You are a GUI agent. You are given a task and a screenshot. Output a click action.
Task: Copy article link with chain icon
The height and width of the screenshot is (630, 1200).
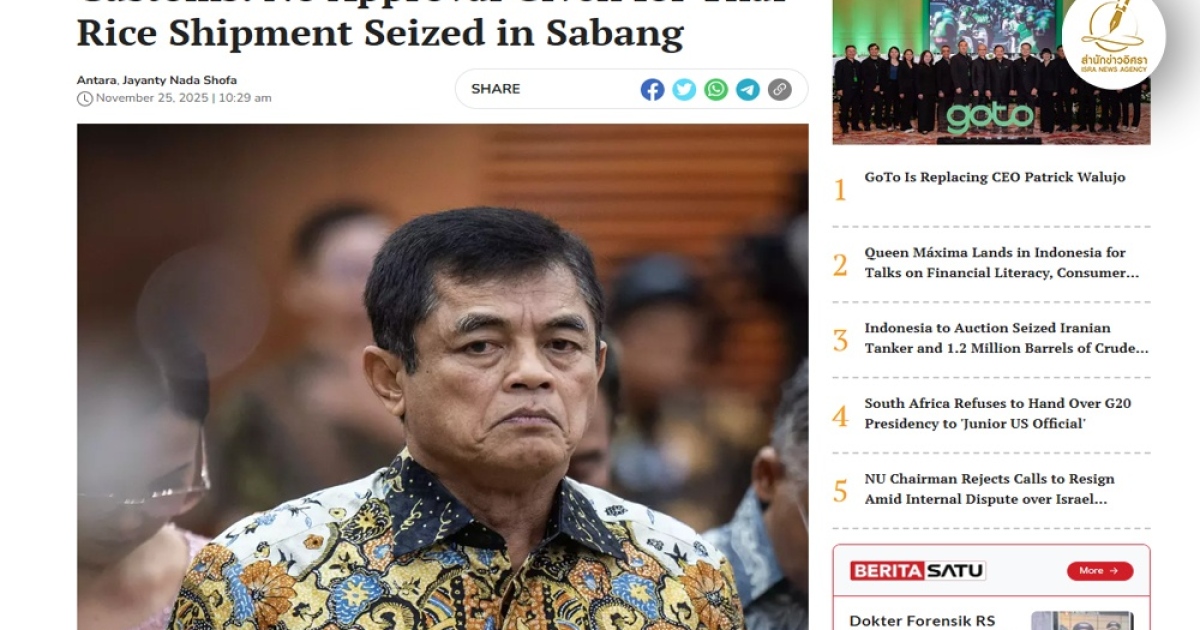pyautogui.click(x=780, y=89)
